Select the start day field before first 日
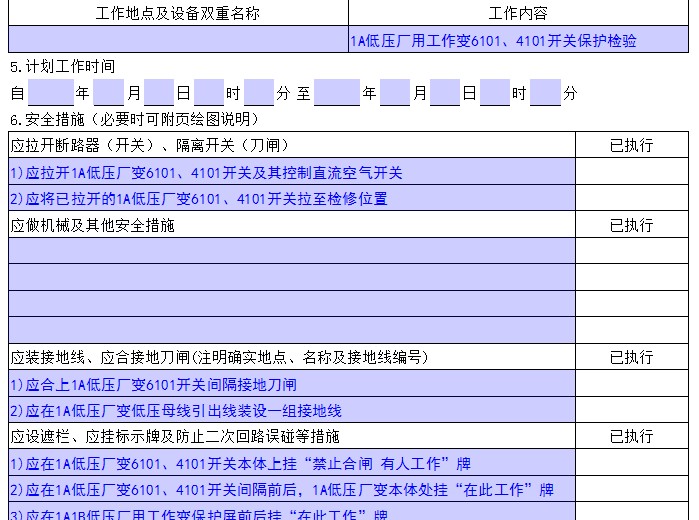 click(159, 93)
